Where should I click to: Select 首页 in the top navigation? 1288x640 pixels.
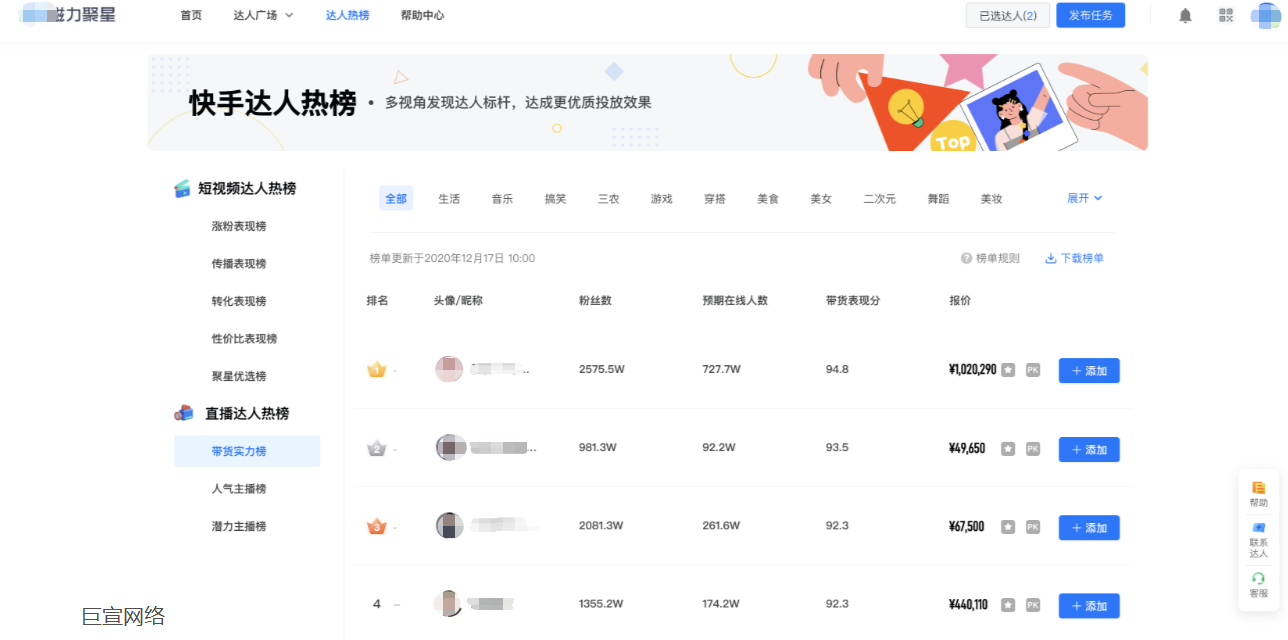[191, 15]
